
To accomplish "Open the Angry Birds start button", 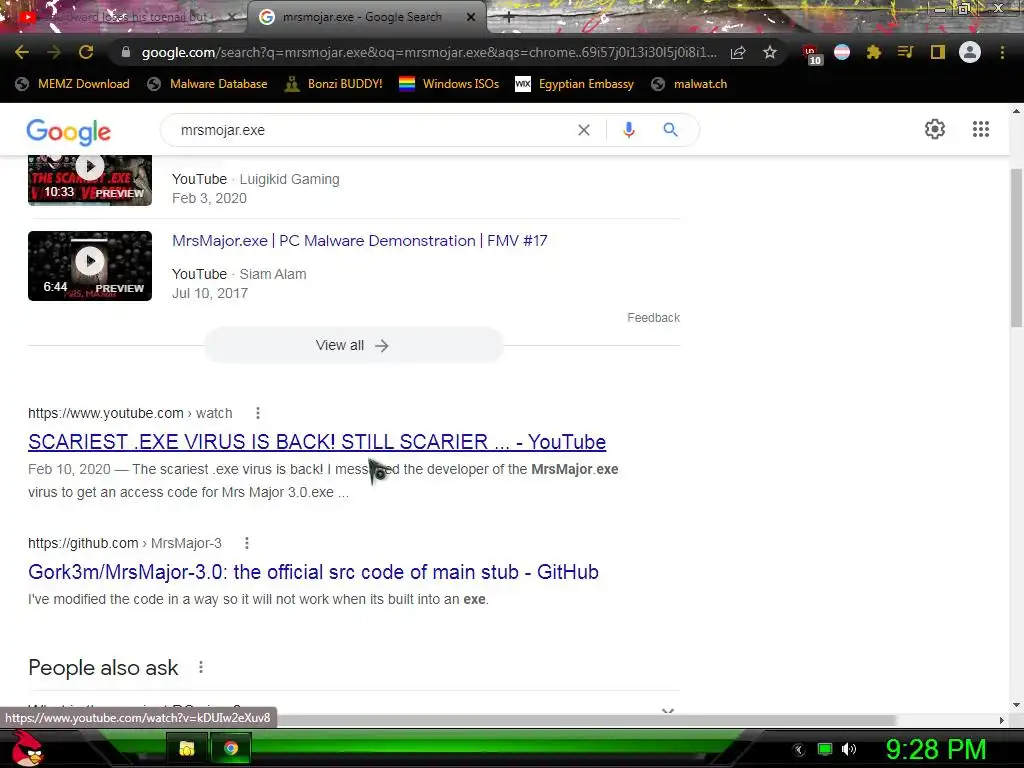I will pyautogui.click(x=26, y=748).
